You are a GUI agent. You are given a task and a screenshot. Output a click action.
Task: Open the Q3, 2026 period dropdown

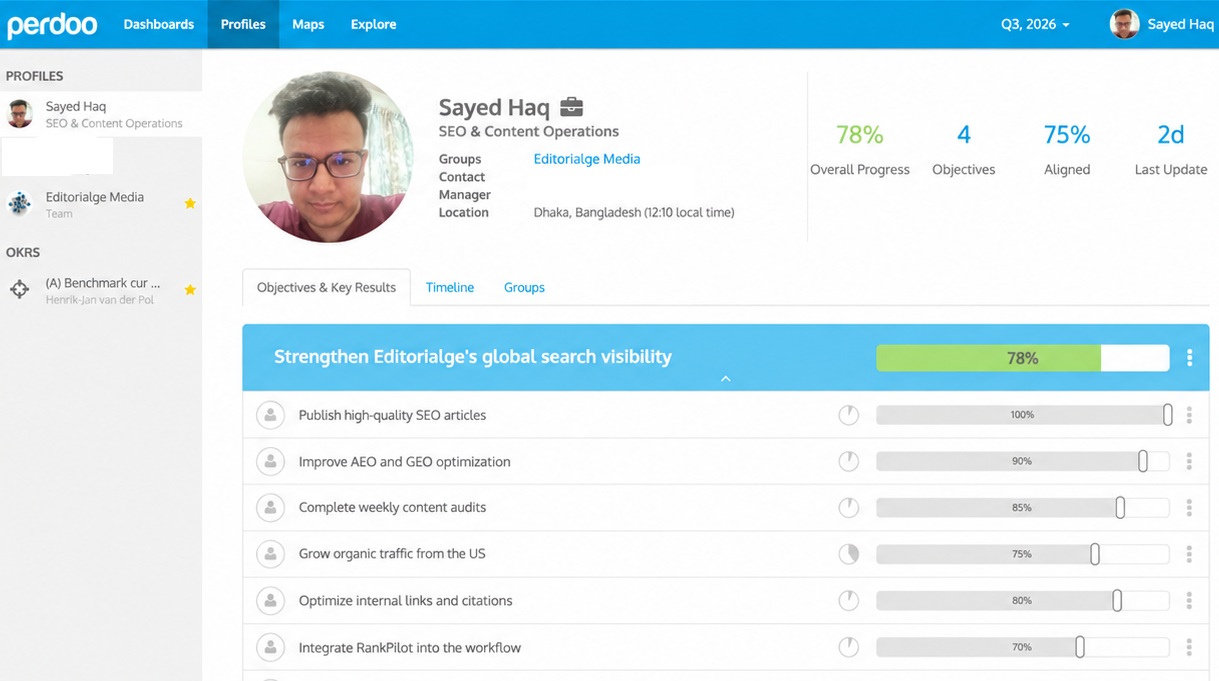coord(1035,24)
